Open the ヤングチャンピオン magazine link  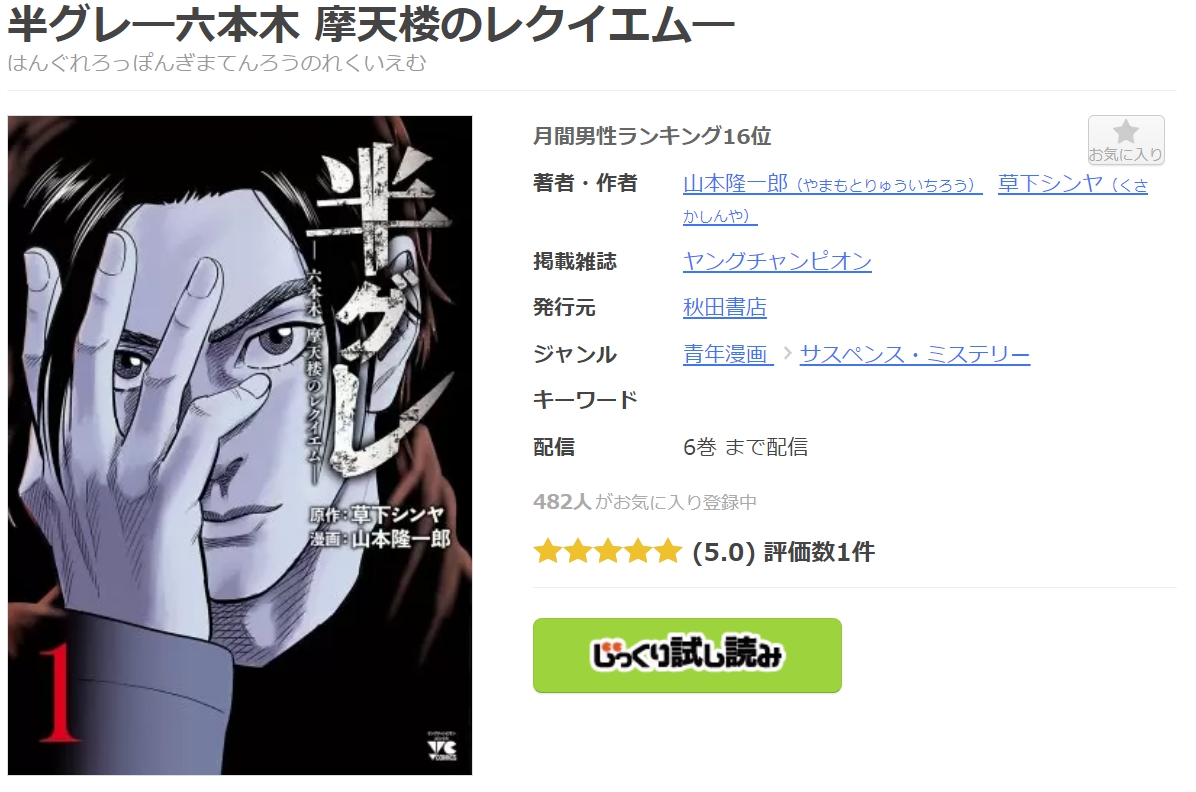pyautogui.click(x=776, y=262)
